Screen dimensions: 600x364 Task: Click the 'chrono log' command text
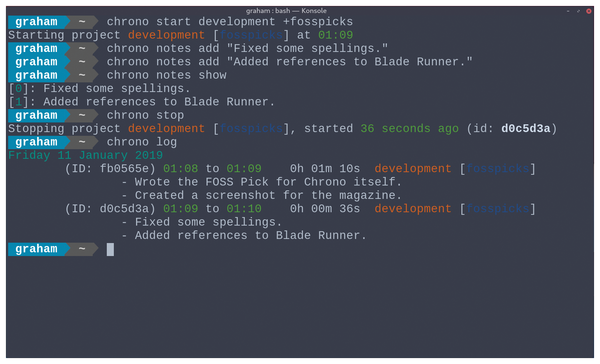pyautogui.click(x=142, y=142)
